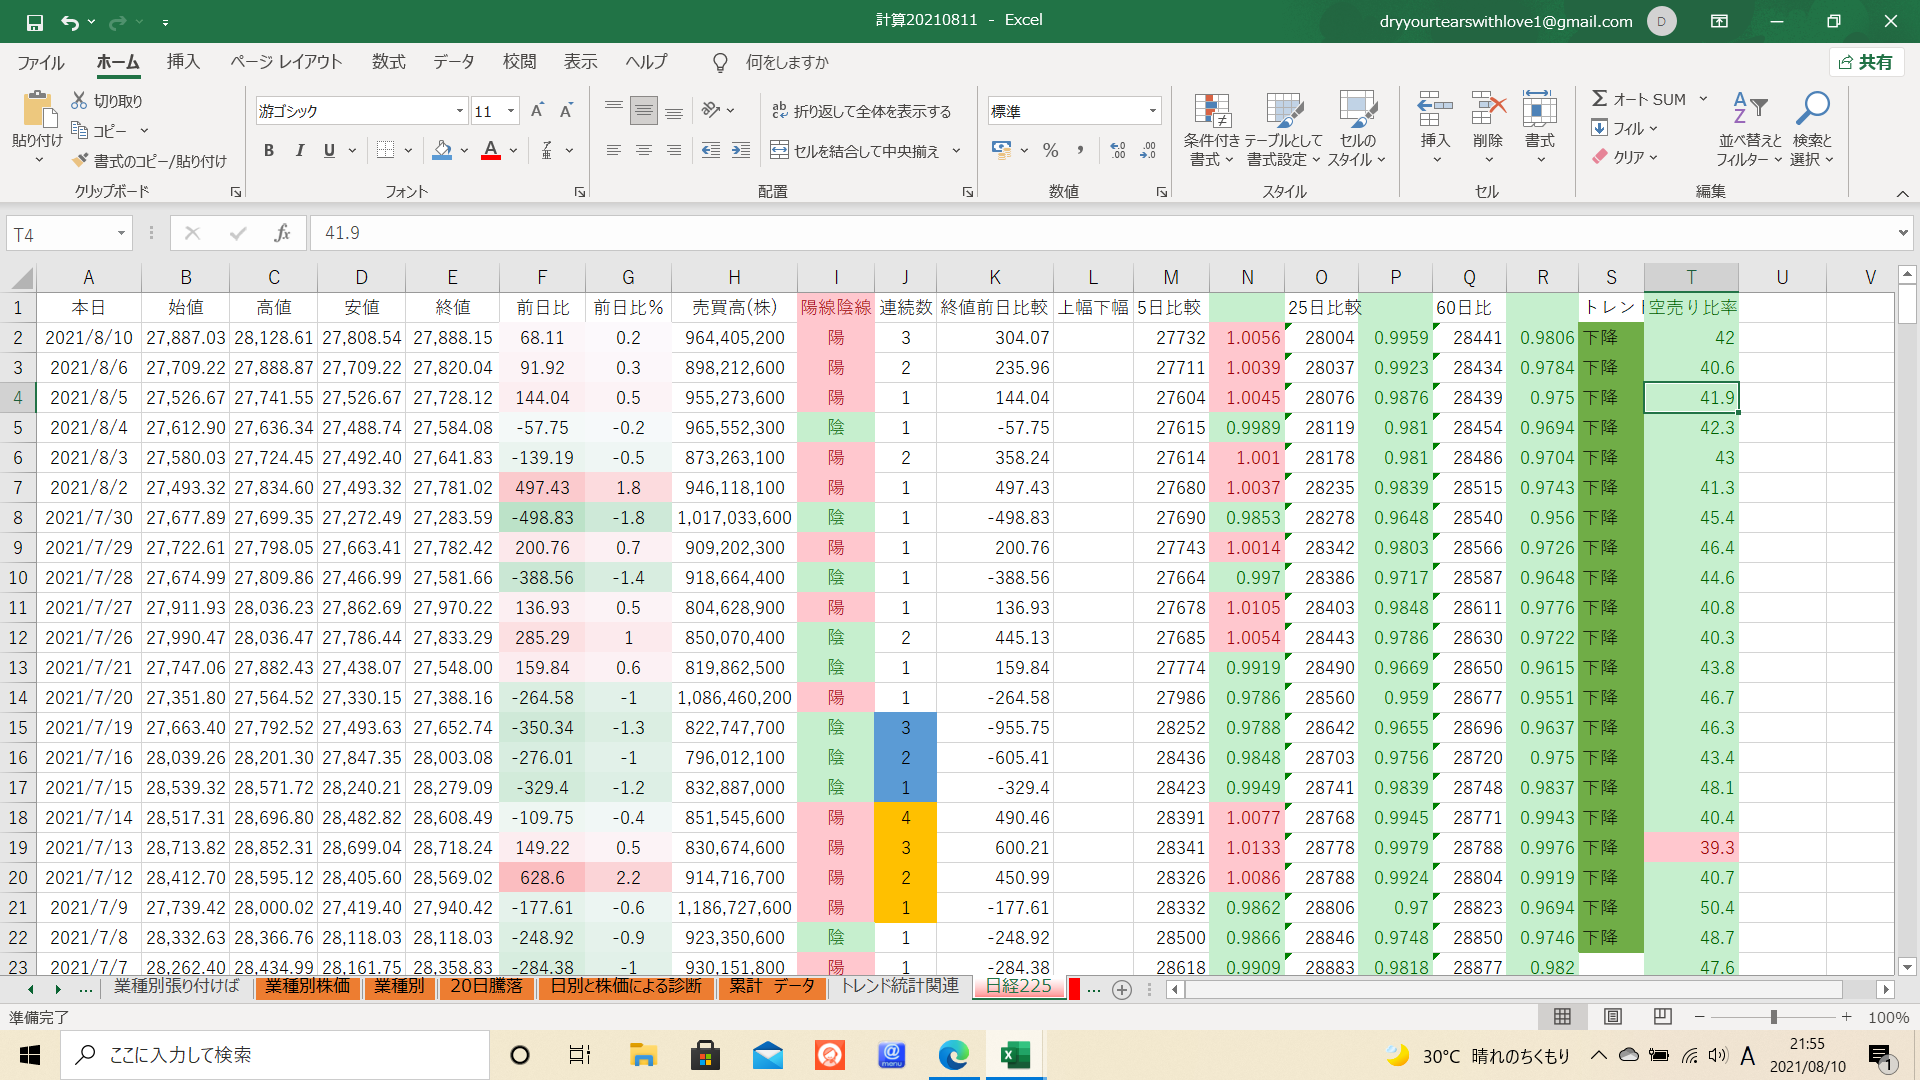Switch to the 20日騰落 sheet tab
1920x1080 pixels.
click(x=486, y=987)
